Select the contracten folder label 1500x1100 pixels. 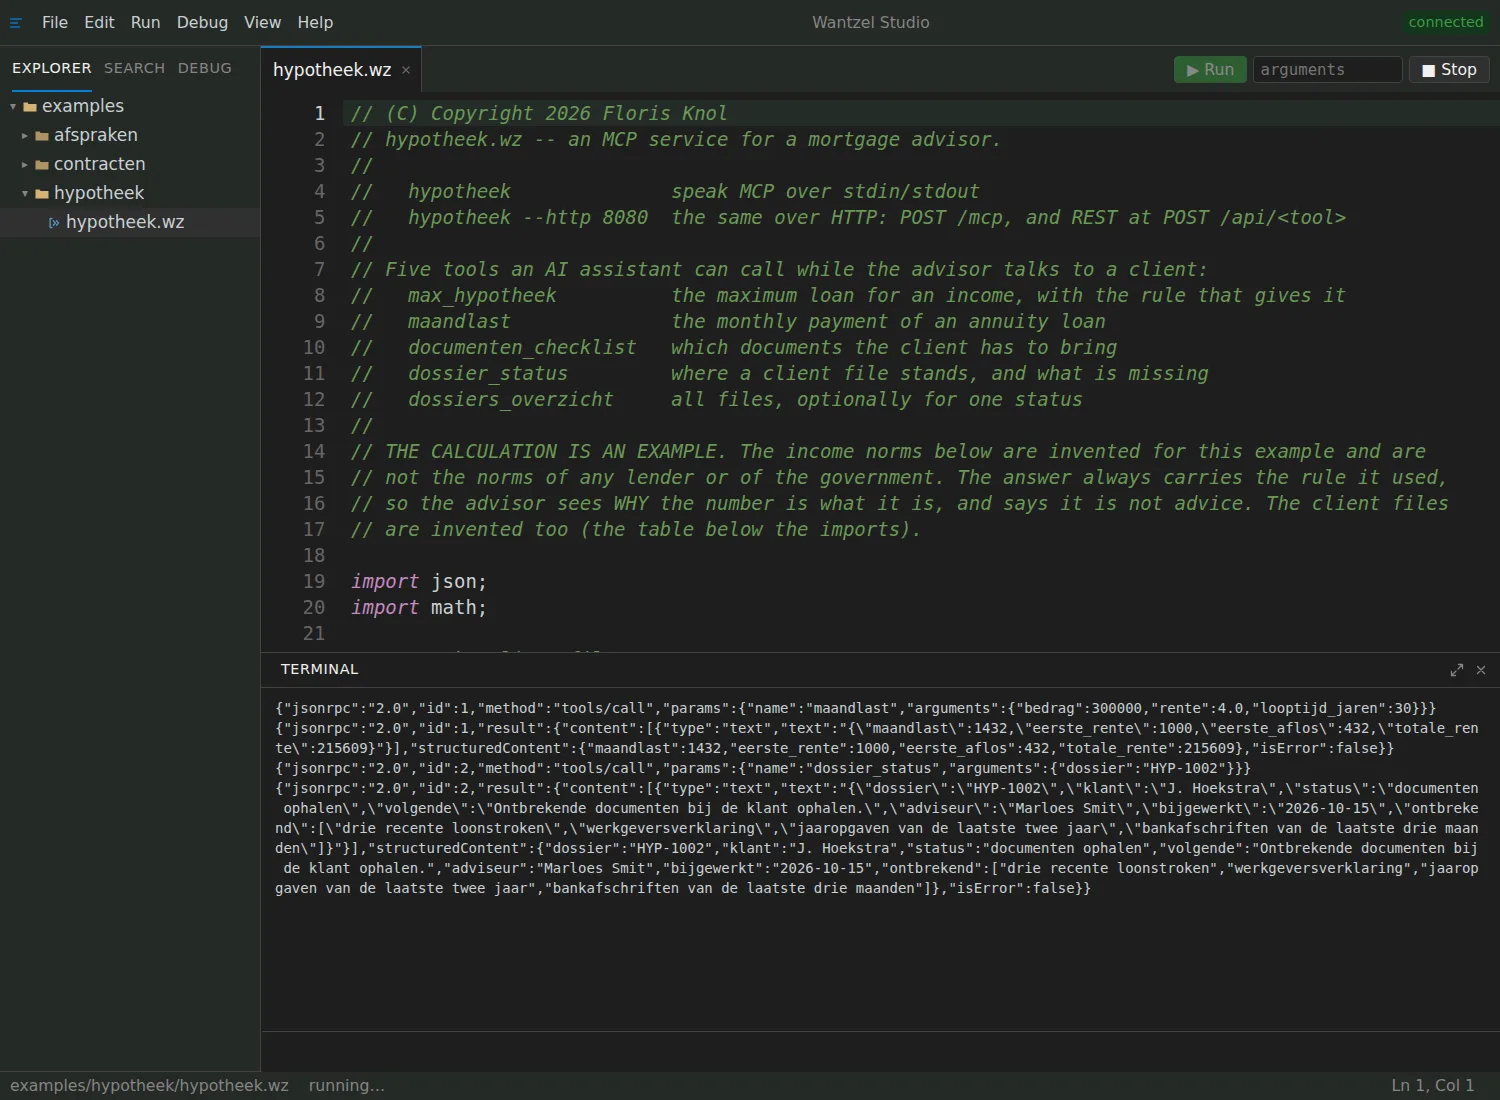(x=100, y=164)
